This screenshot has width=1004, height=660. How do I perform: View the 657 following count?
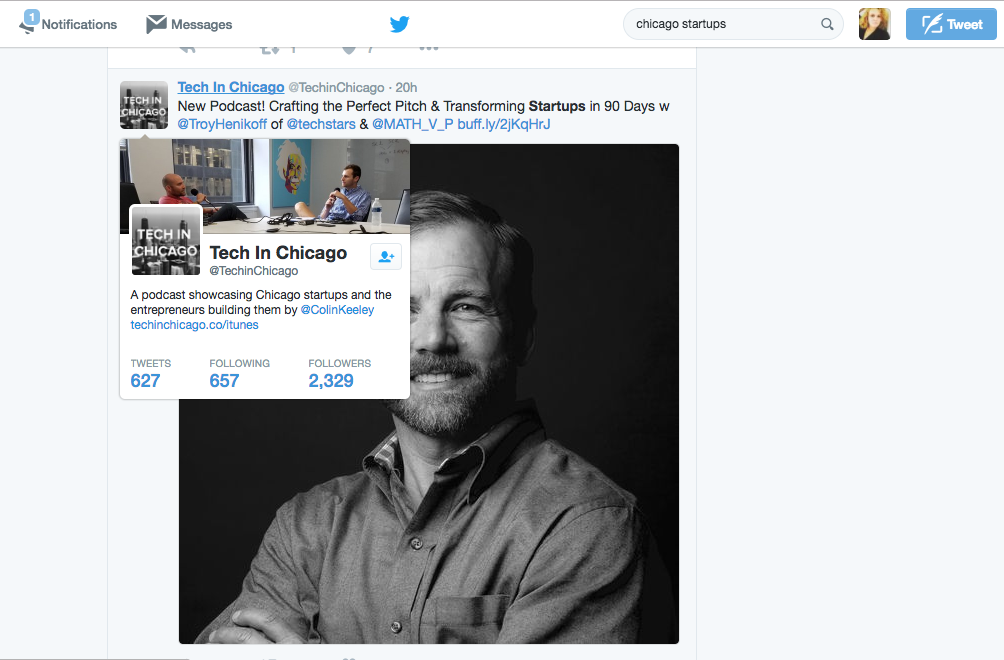[x=224, y=381]
